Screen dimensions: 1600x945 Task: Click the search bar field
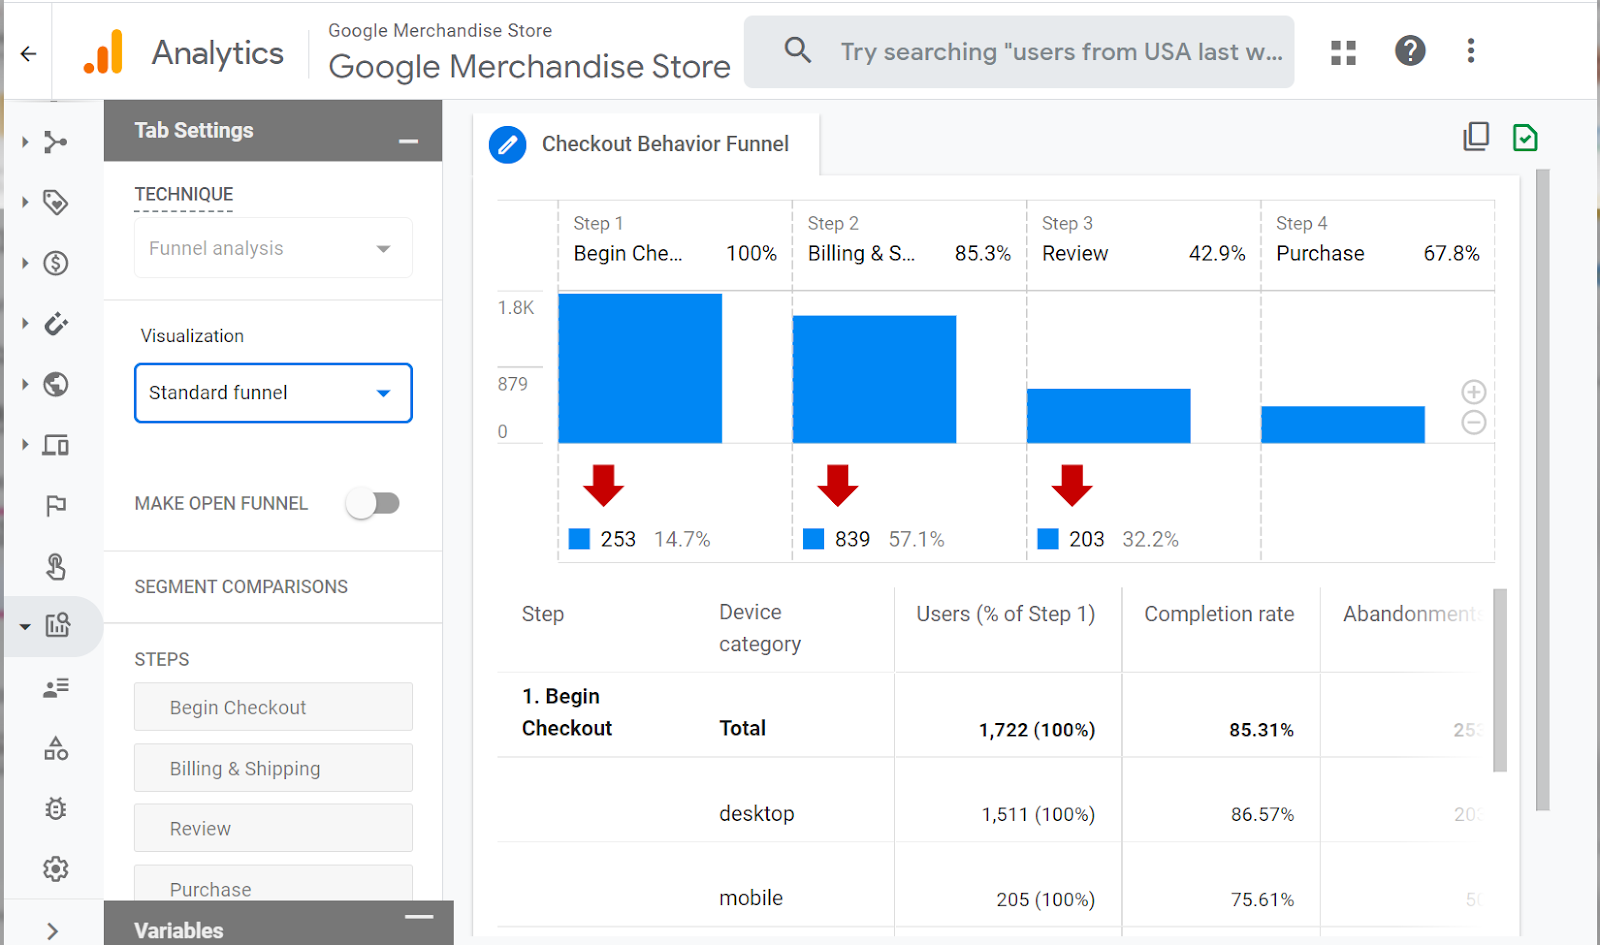[1060, 52]
